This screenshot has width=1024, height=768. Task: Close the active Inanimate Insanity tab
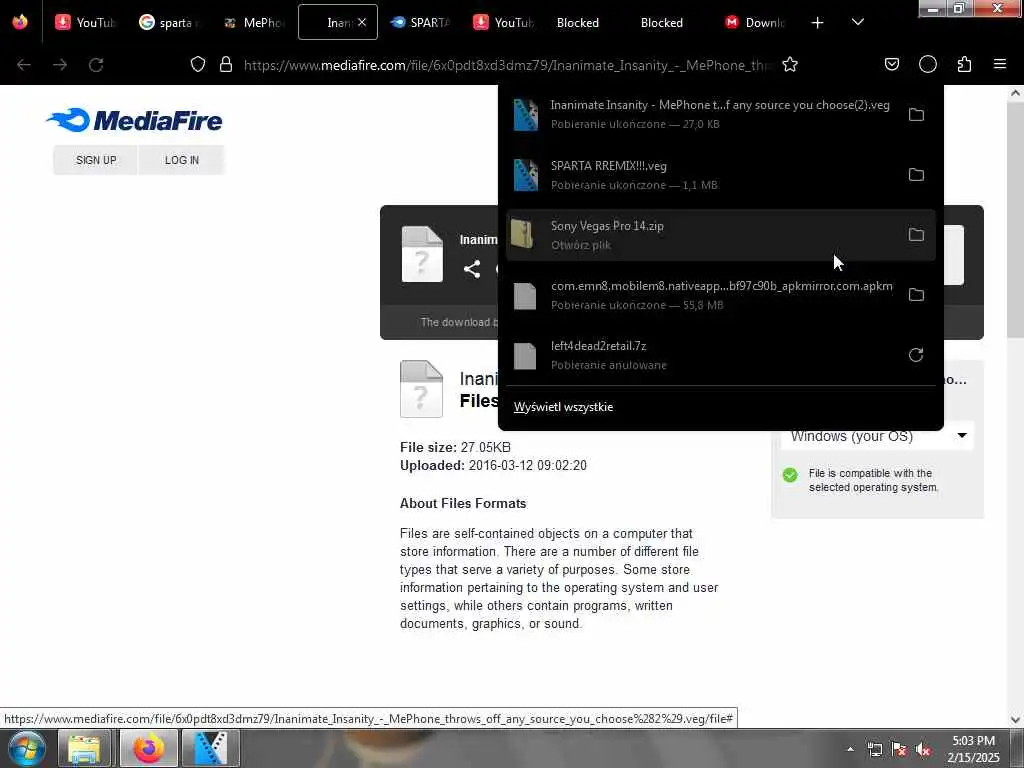click(362, 22)
